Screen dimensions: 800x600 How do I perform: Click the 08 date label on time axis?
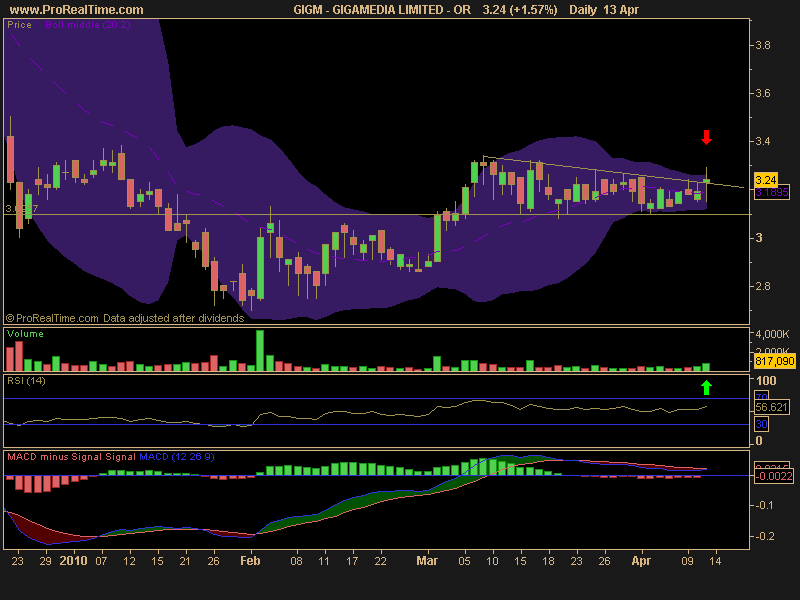[296, 561]
